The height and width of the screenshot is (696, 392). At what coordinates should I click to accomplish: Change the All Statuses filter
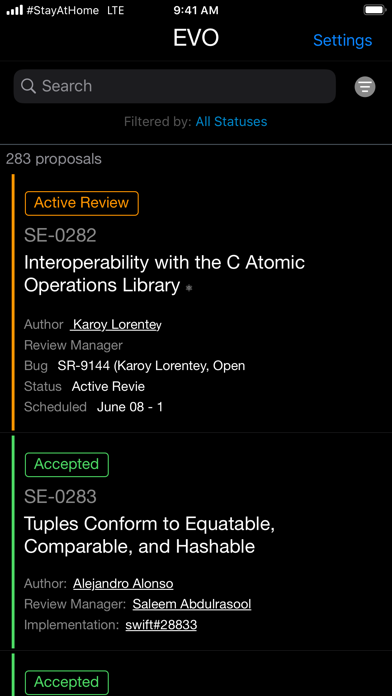[231, 122]
